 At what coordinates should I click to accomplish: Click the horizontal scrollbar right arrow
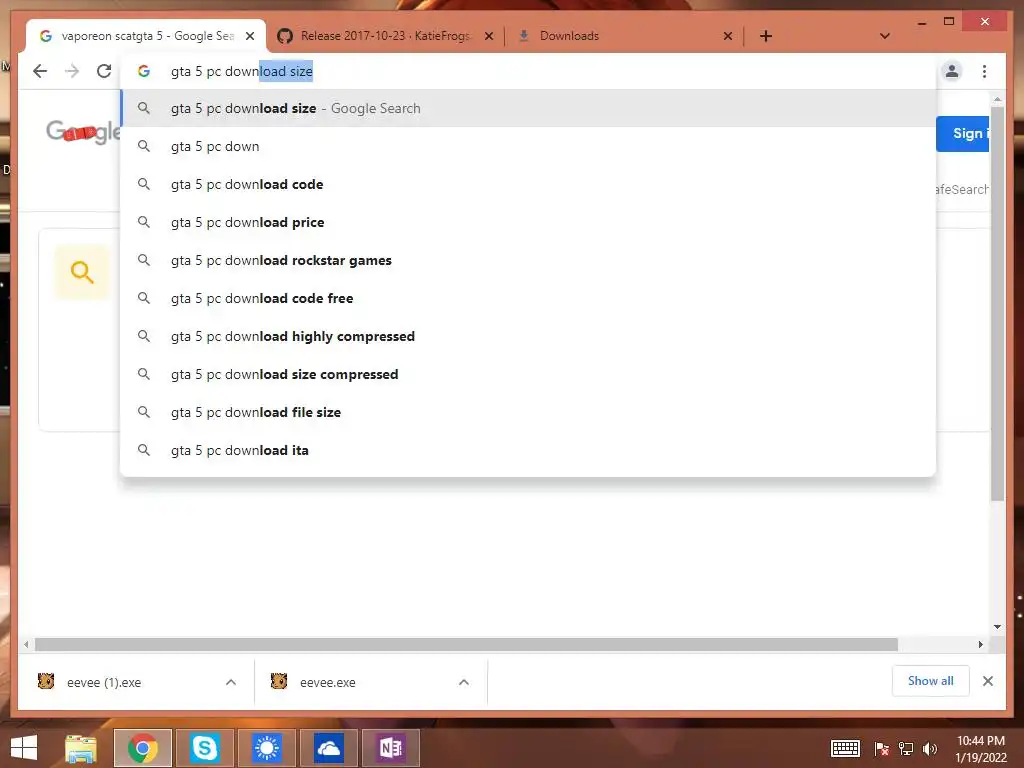click(x=980, y=645)
